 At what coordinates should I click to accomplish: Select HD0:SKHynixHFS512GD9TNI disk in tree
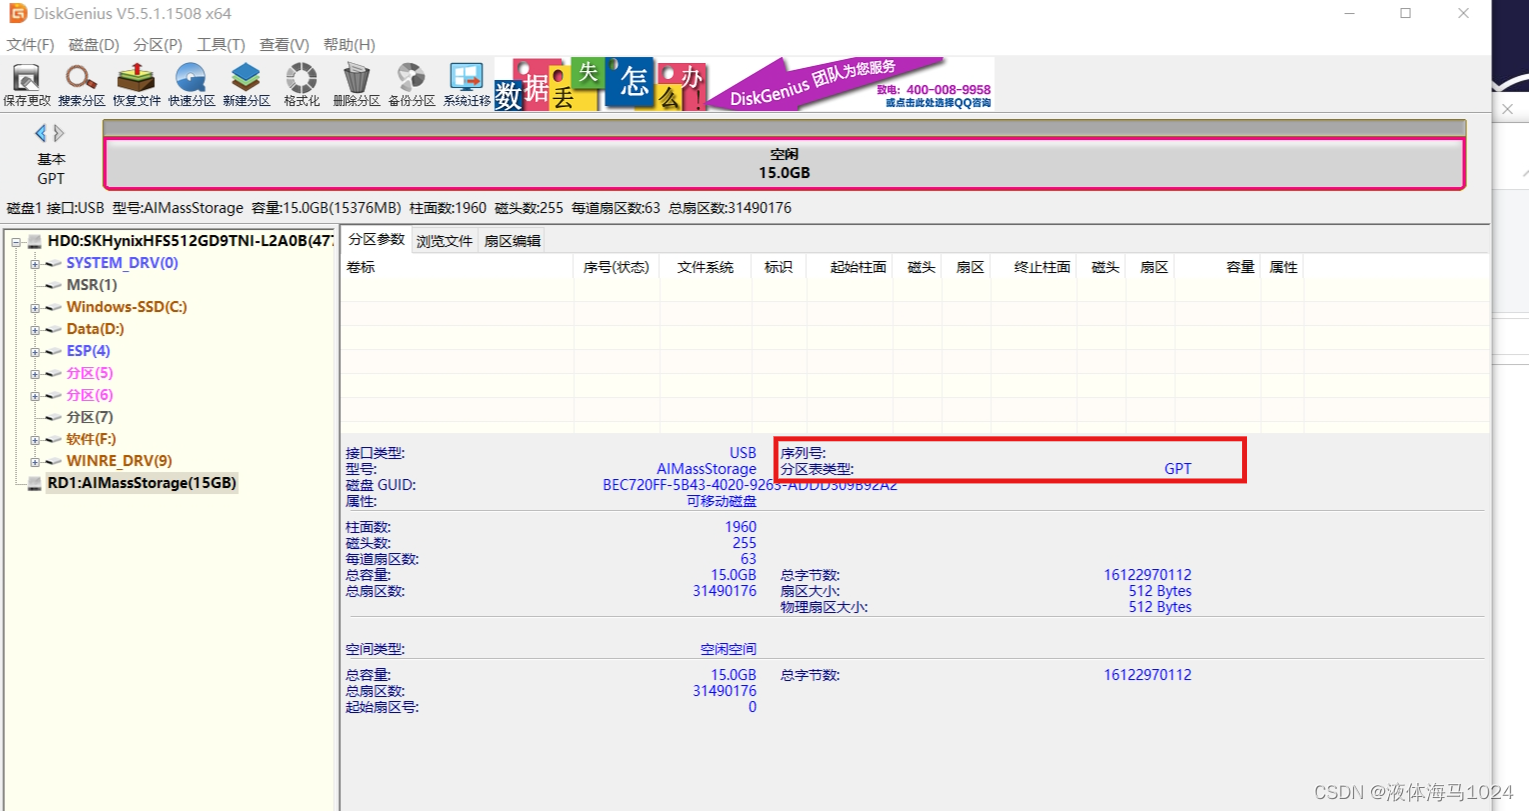click(190, 241)
